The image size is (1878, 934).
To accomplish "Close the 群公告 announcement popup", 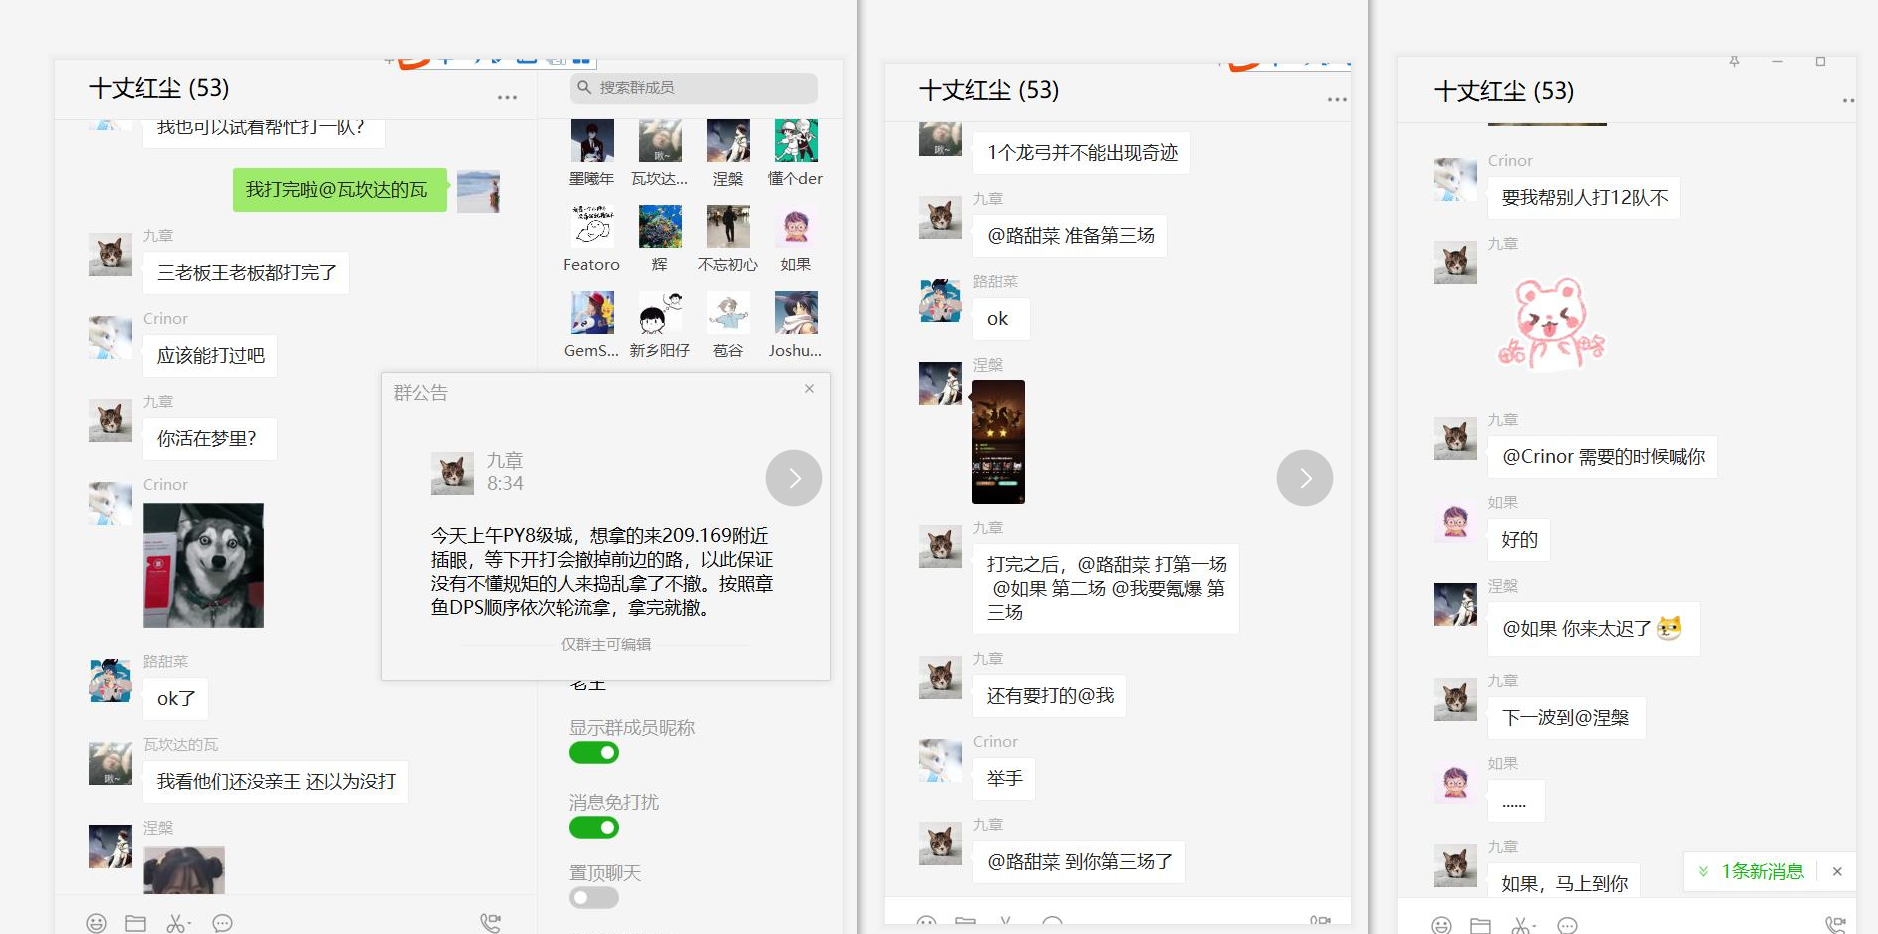I will click(x=809, y=389).
